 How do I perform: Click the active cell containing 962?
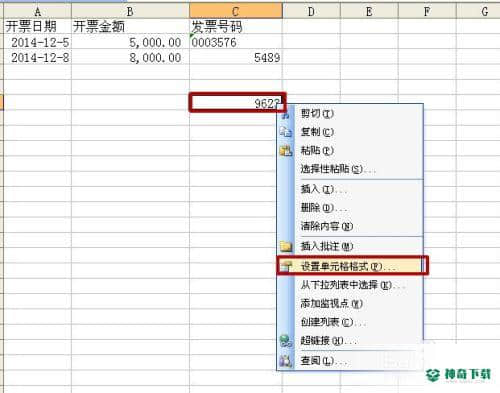[x=236, y=103]
